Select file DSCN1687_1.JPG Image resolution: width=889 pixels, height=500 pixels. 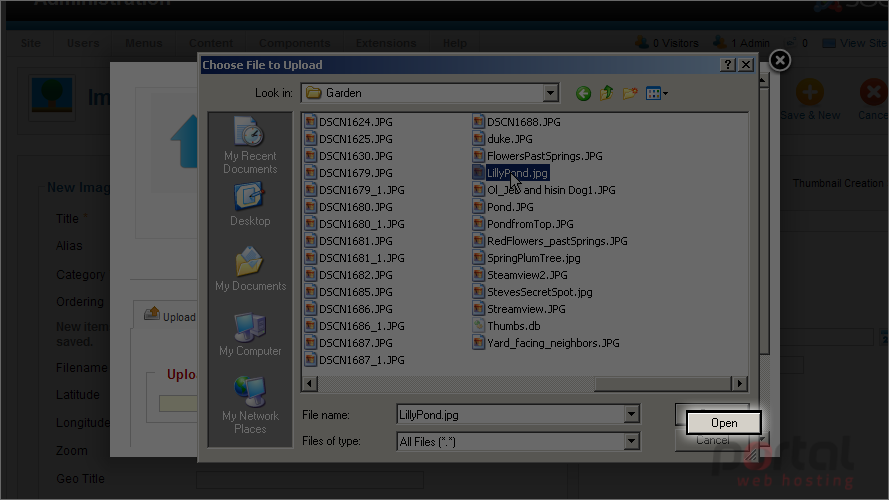click(354, 360)
